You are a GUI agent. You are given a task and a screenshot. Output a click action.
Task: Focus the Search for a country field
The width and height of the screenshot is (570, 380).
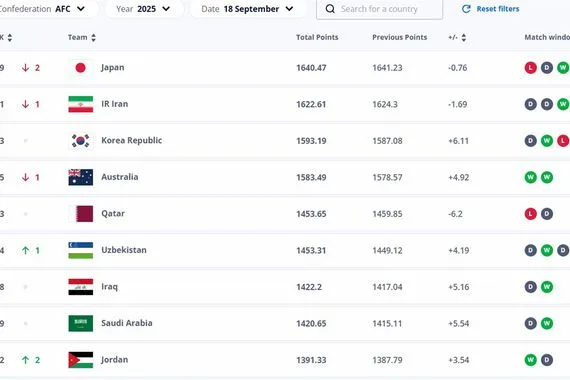[x=380, y=9]
